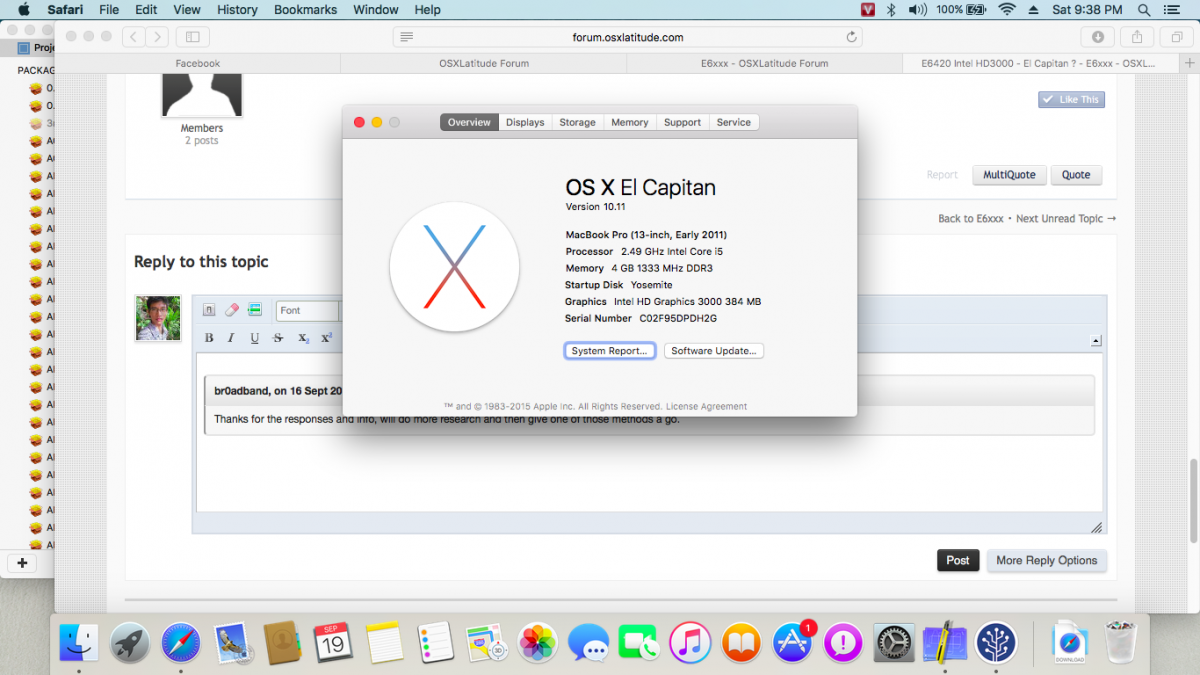Toggle editing mode icon in reply editor
The image size is (1200, 675).
point(209,310)
